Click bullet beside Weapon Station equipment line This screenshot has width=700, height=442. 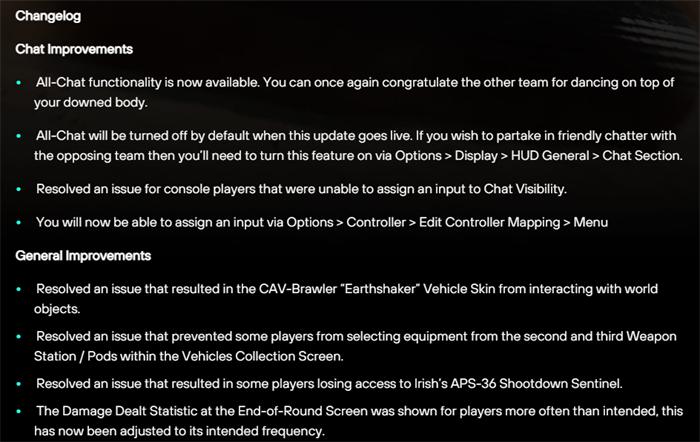19,337
